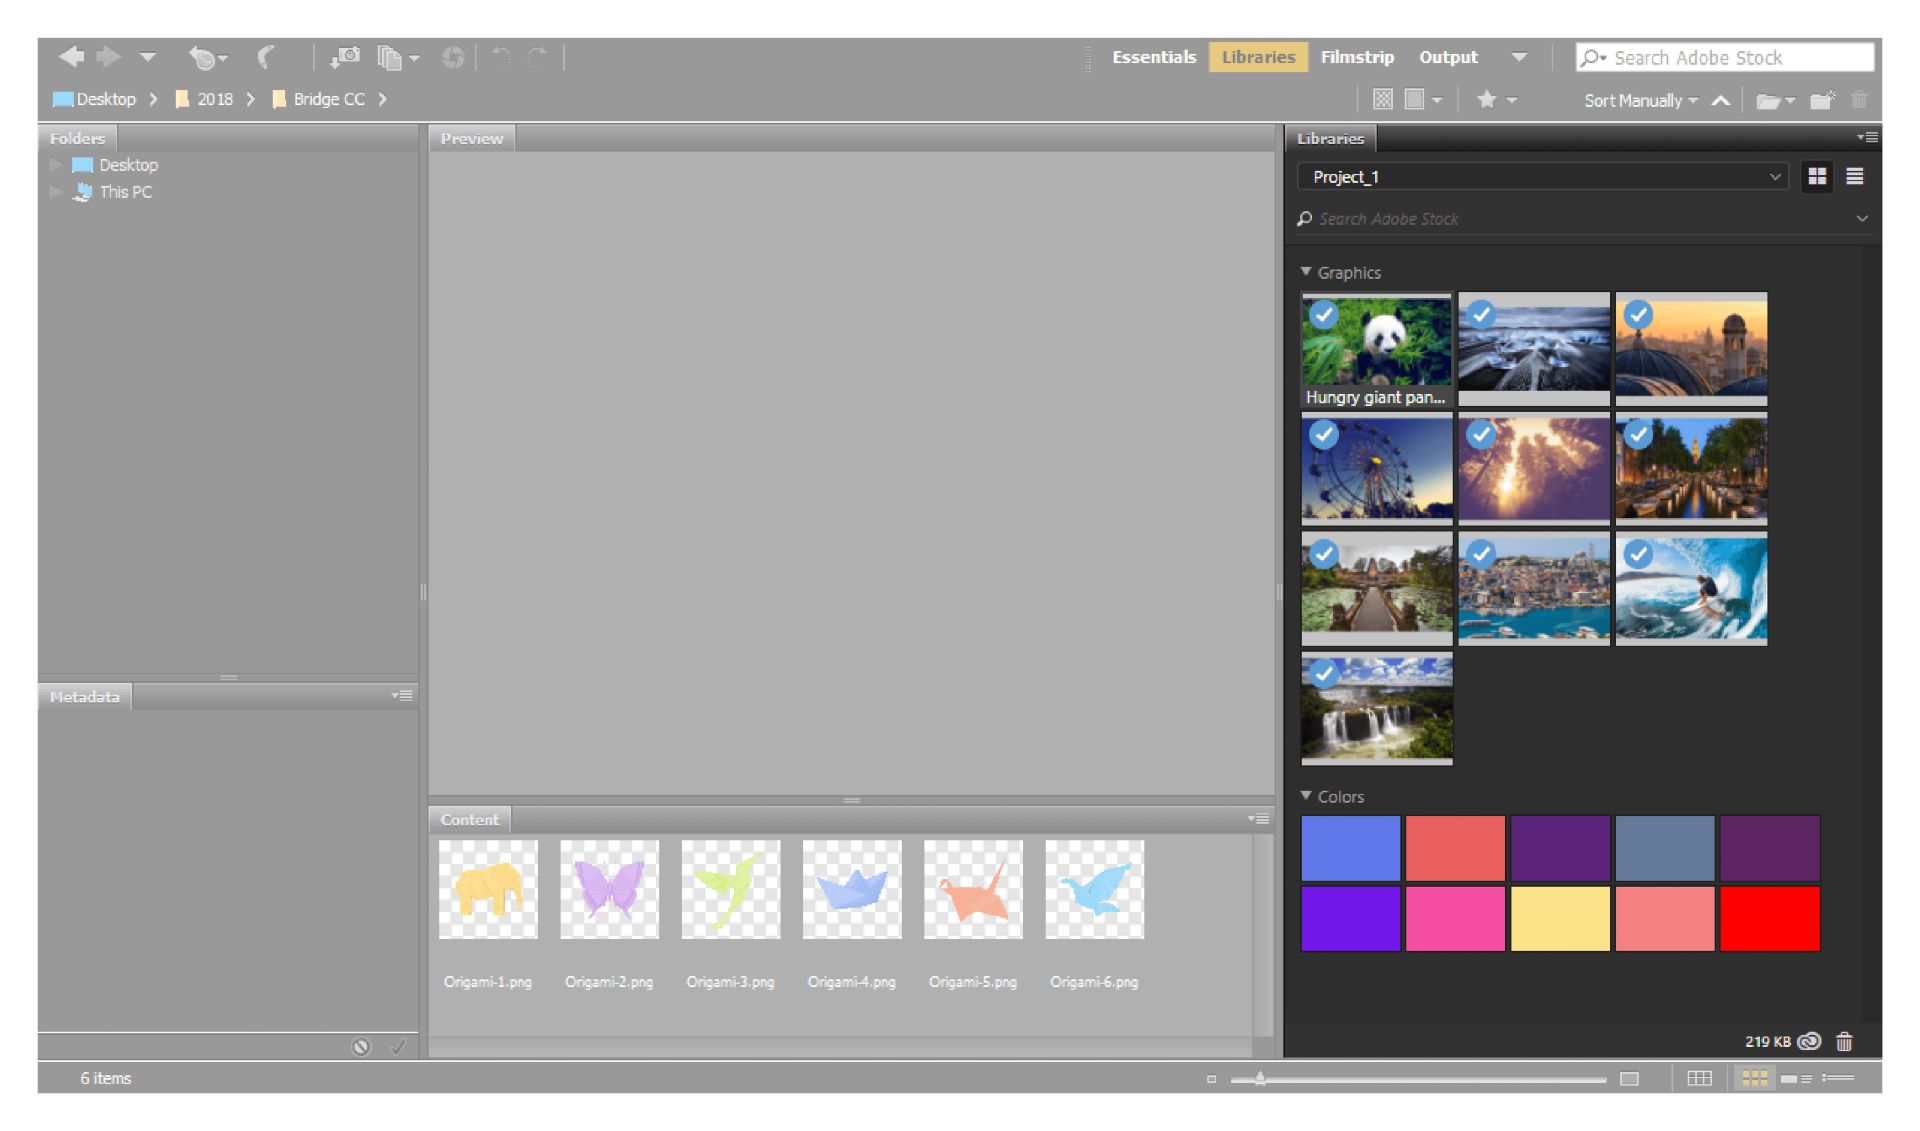Viewport: 1920px width, 1131px height.
Task: Select the Origami-1.png elephant thumbnail
Action: 488,889
